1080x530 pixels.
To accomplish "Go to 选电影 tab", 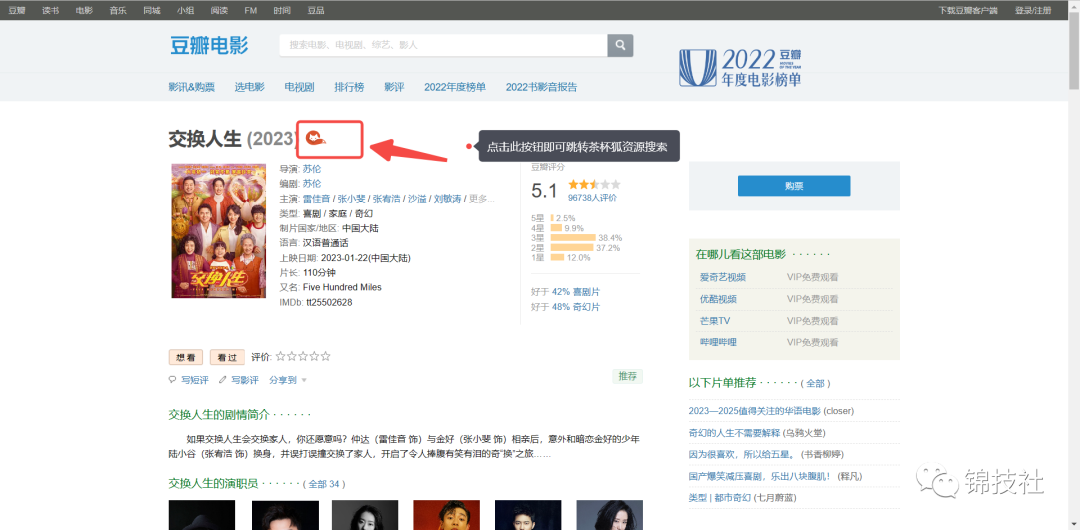I will click(249, 87).
